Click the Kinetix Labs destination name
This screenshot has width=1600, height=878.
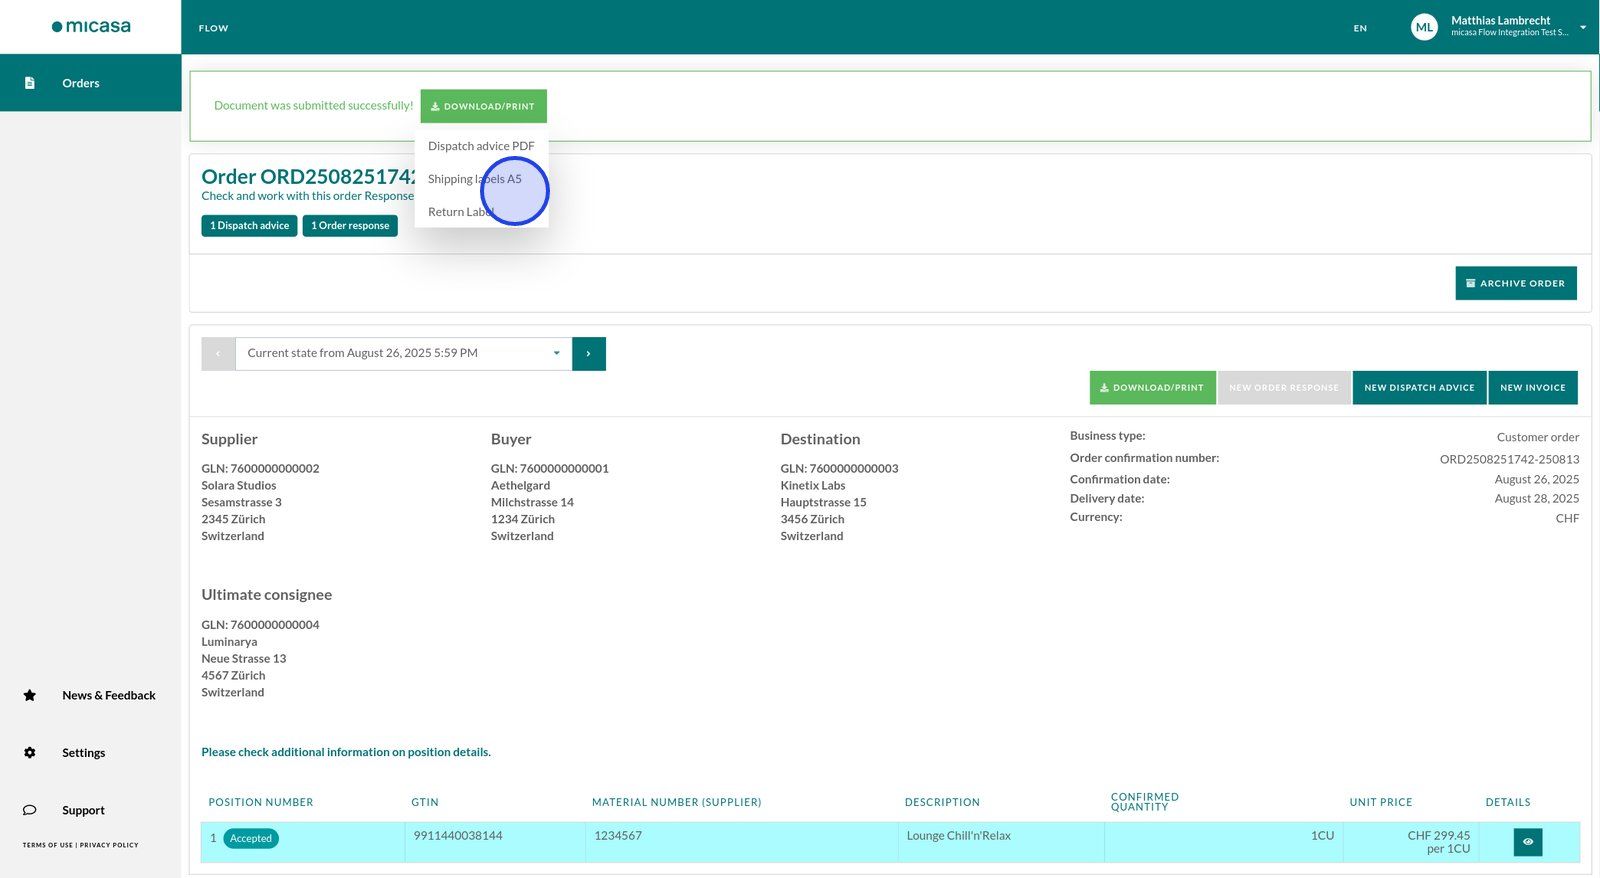(813, 486)
